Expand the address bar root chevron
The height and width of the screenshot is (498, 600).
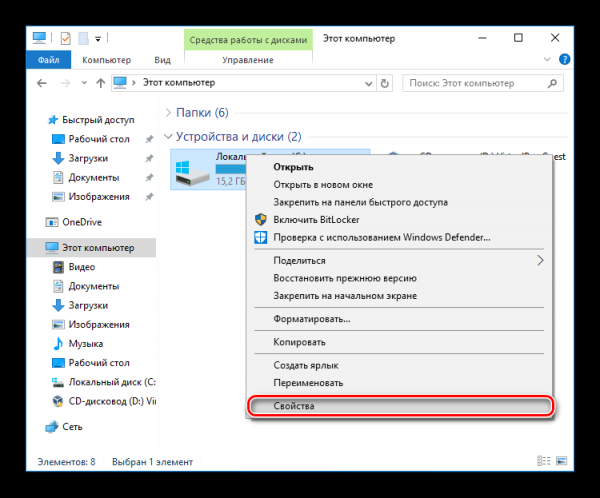(134, 83)
